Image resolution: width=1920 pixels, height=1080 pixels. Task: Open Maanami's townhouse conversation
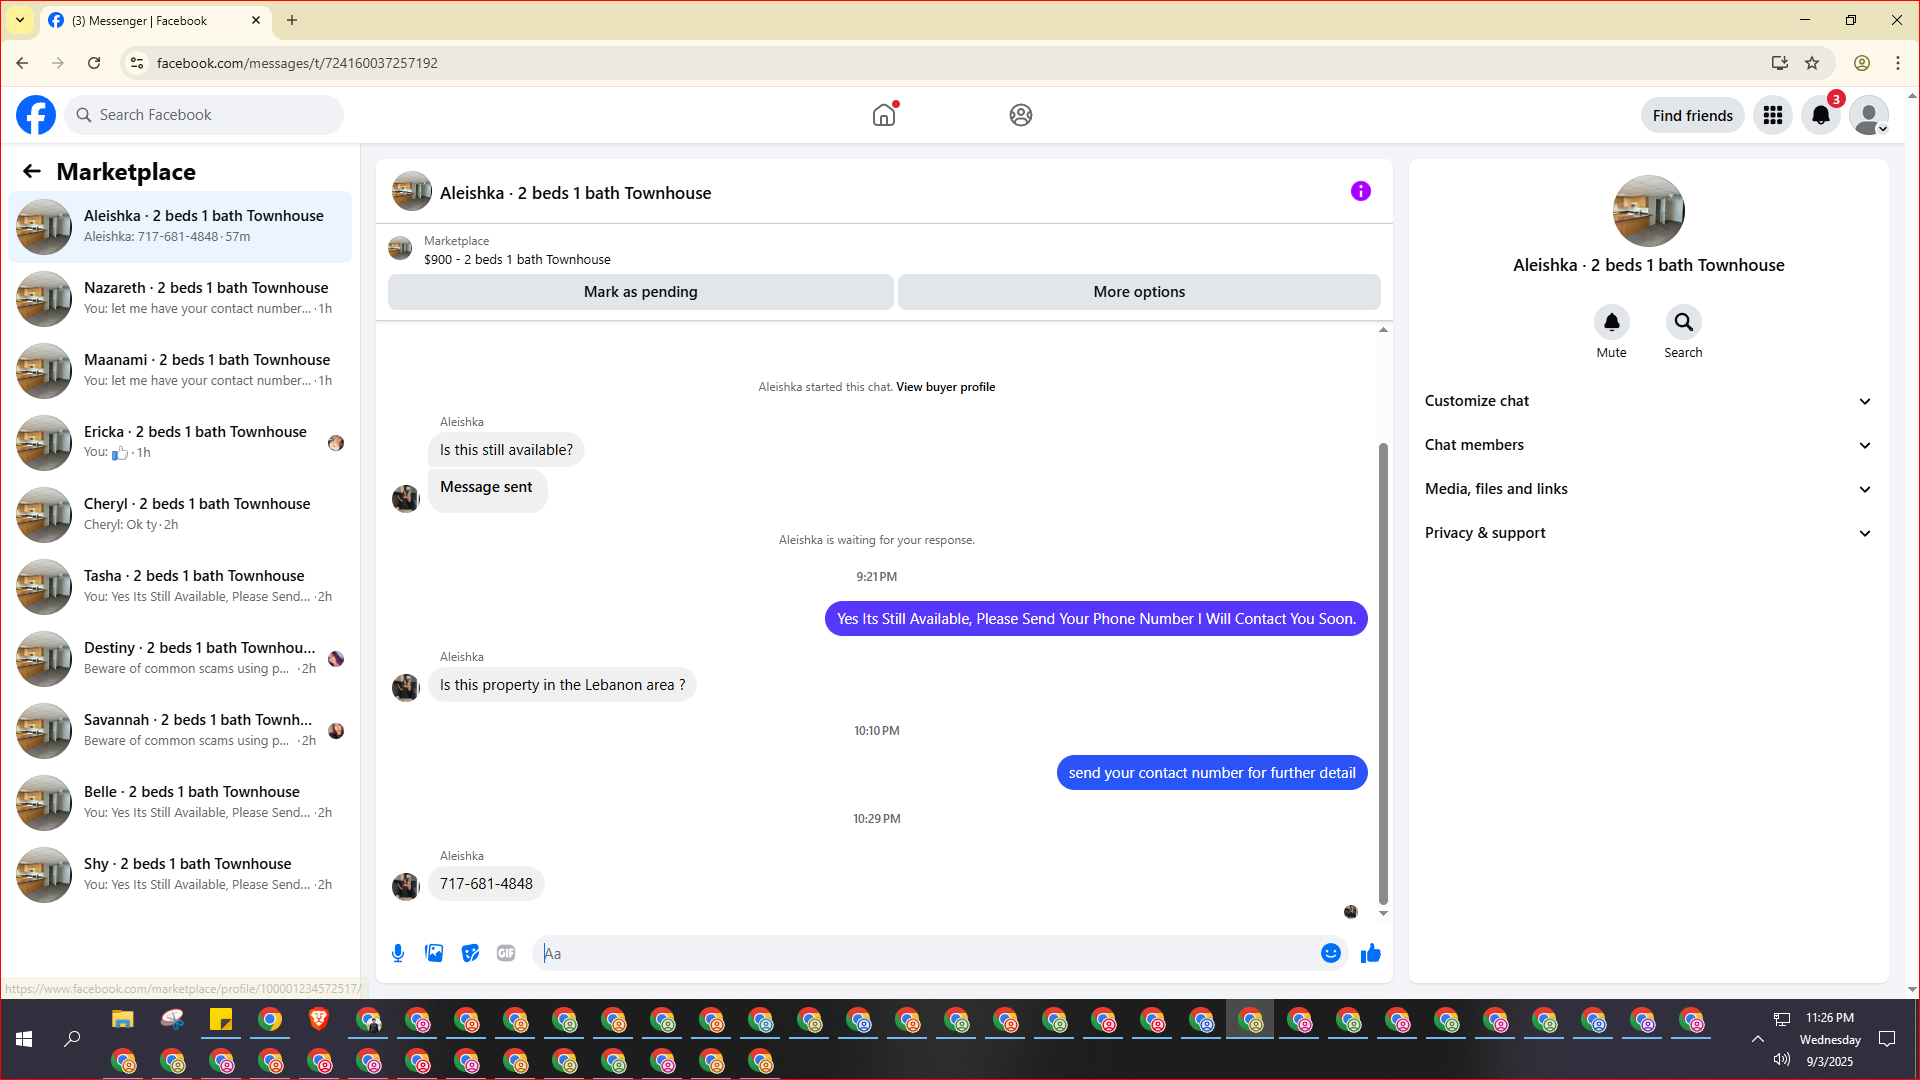click(x=180, y=370)
